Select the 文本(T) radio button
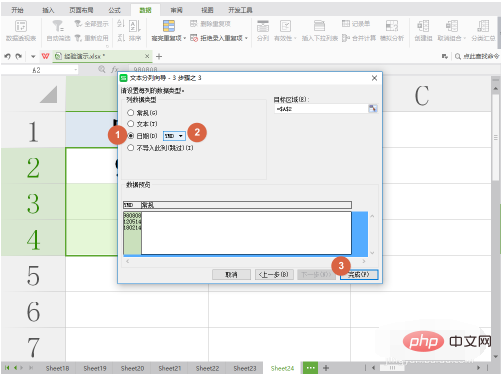The height and width of the screenshot is (374, 502). [130, 124]
